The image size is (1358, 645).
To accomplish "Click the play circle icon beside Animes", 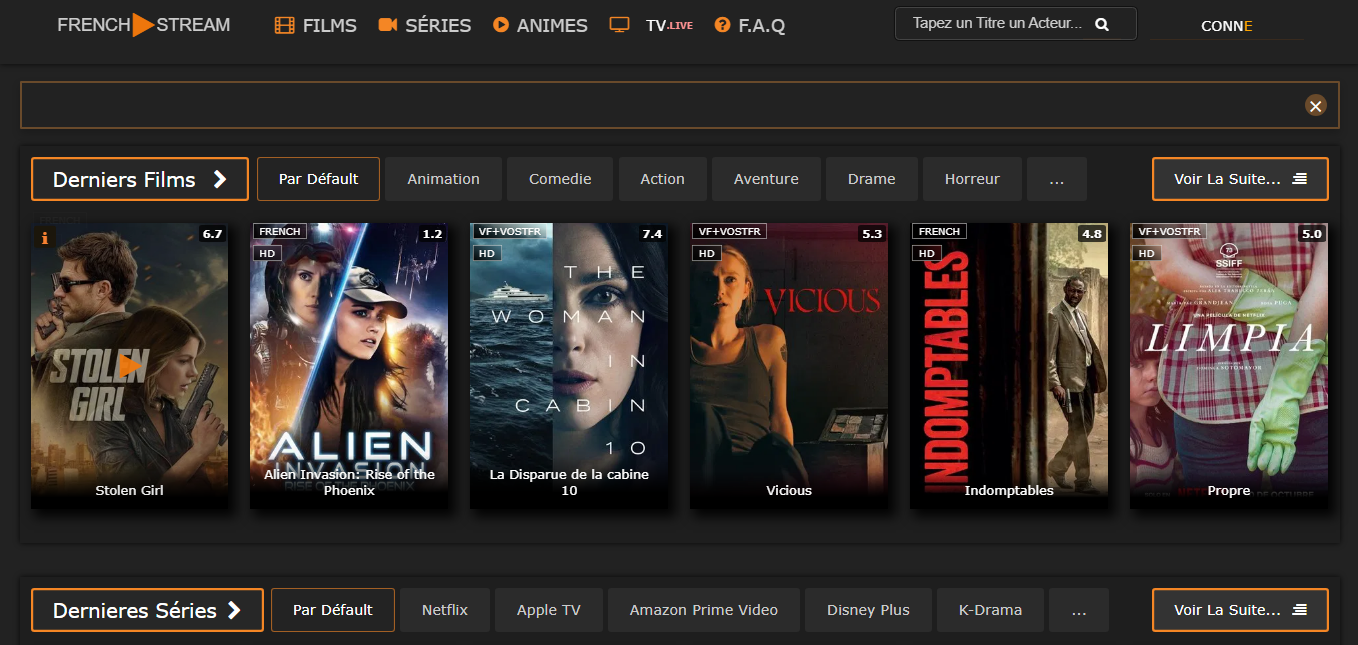I will click(501, 25).
